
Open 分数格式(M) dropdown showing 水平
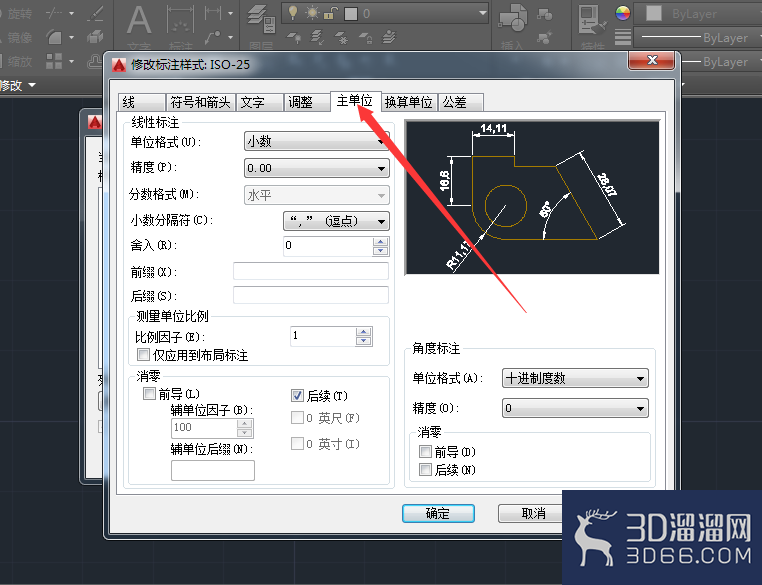pos(316,195)
